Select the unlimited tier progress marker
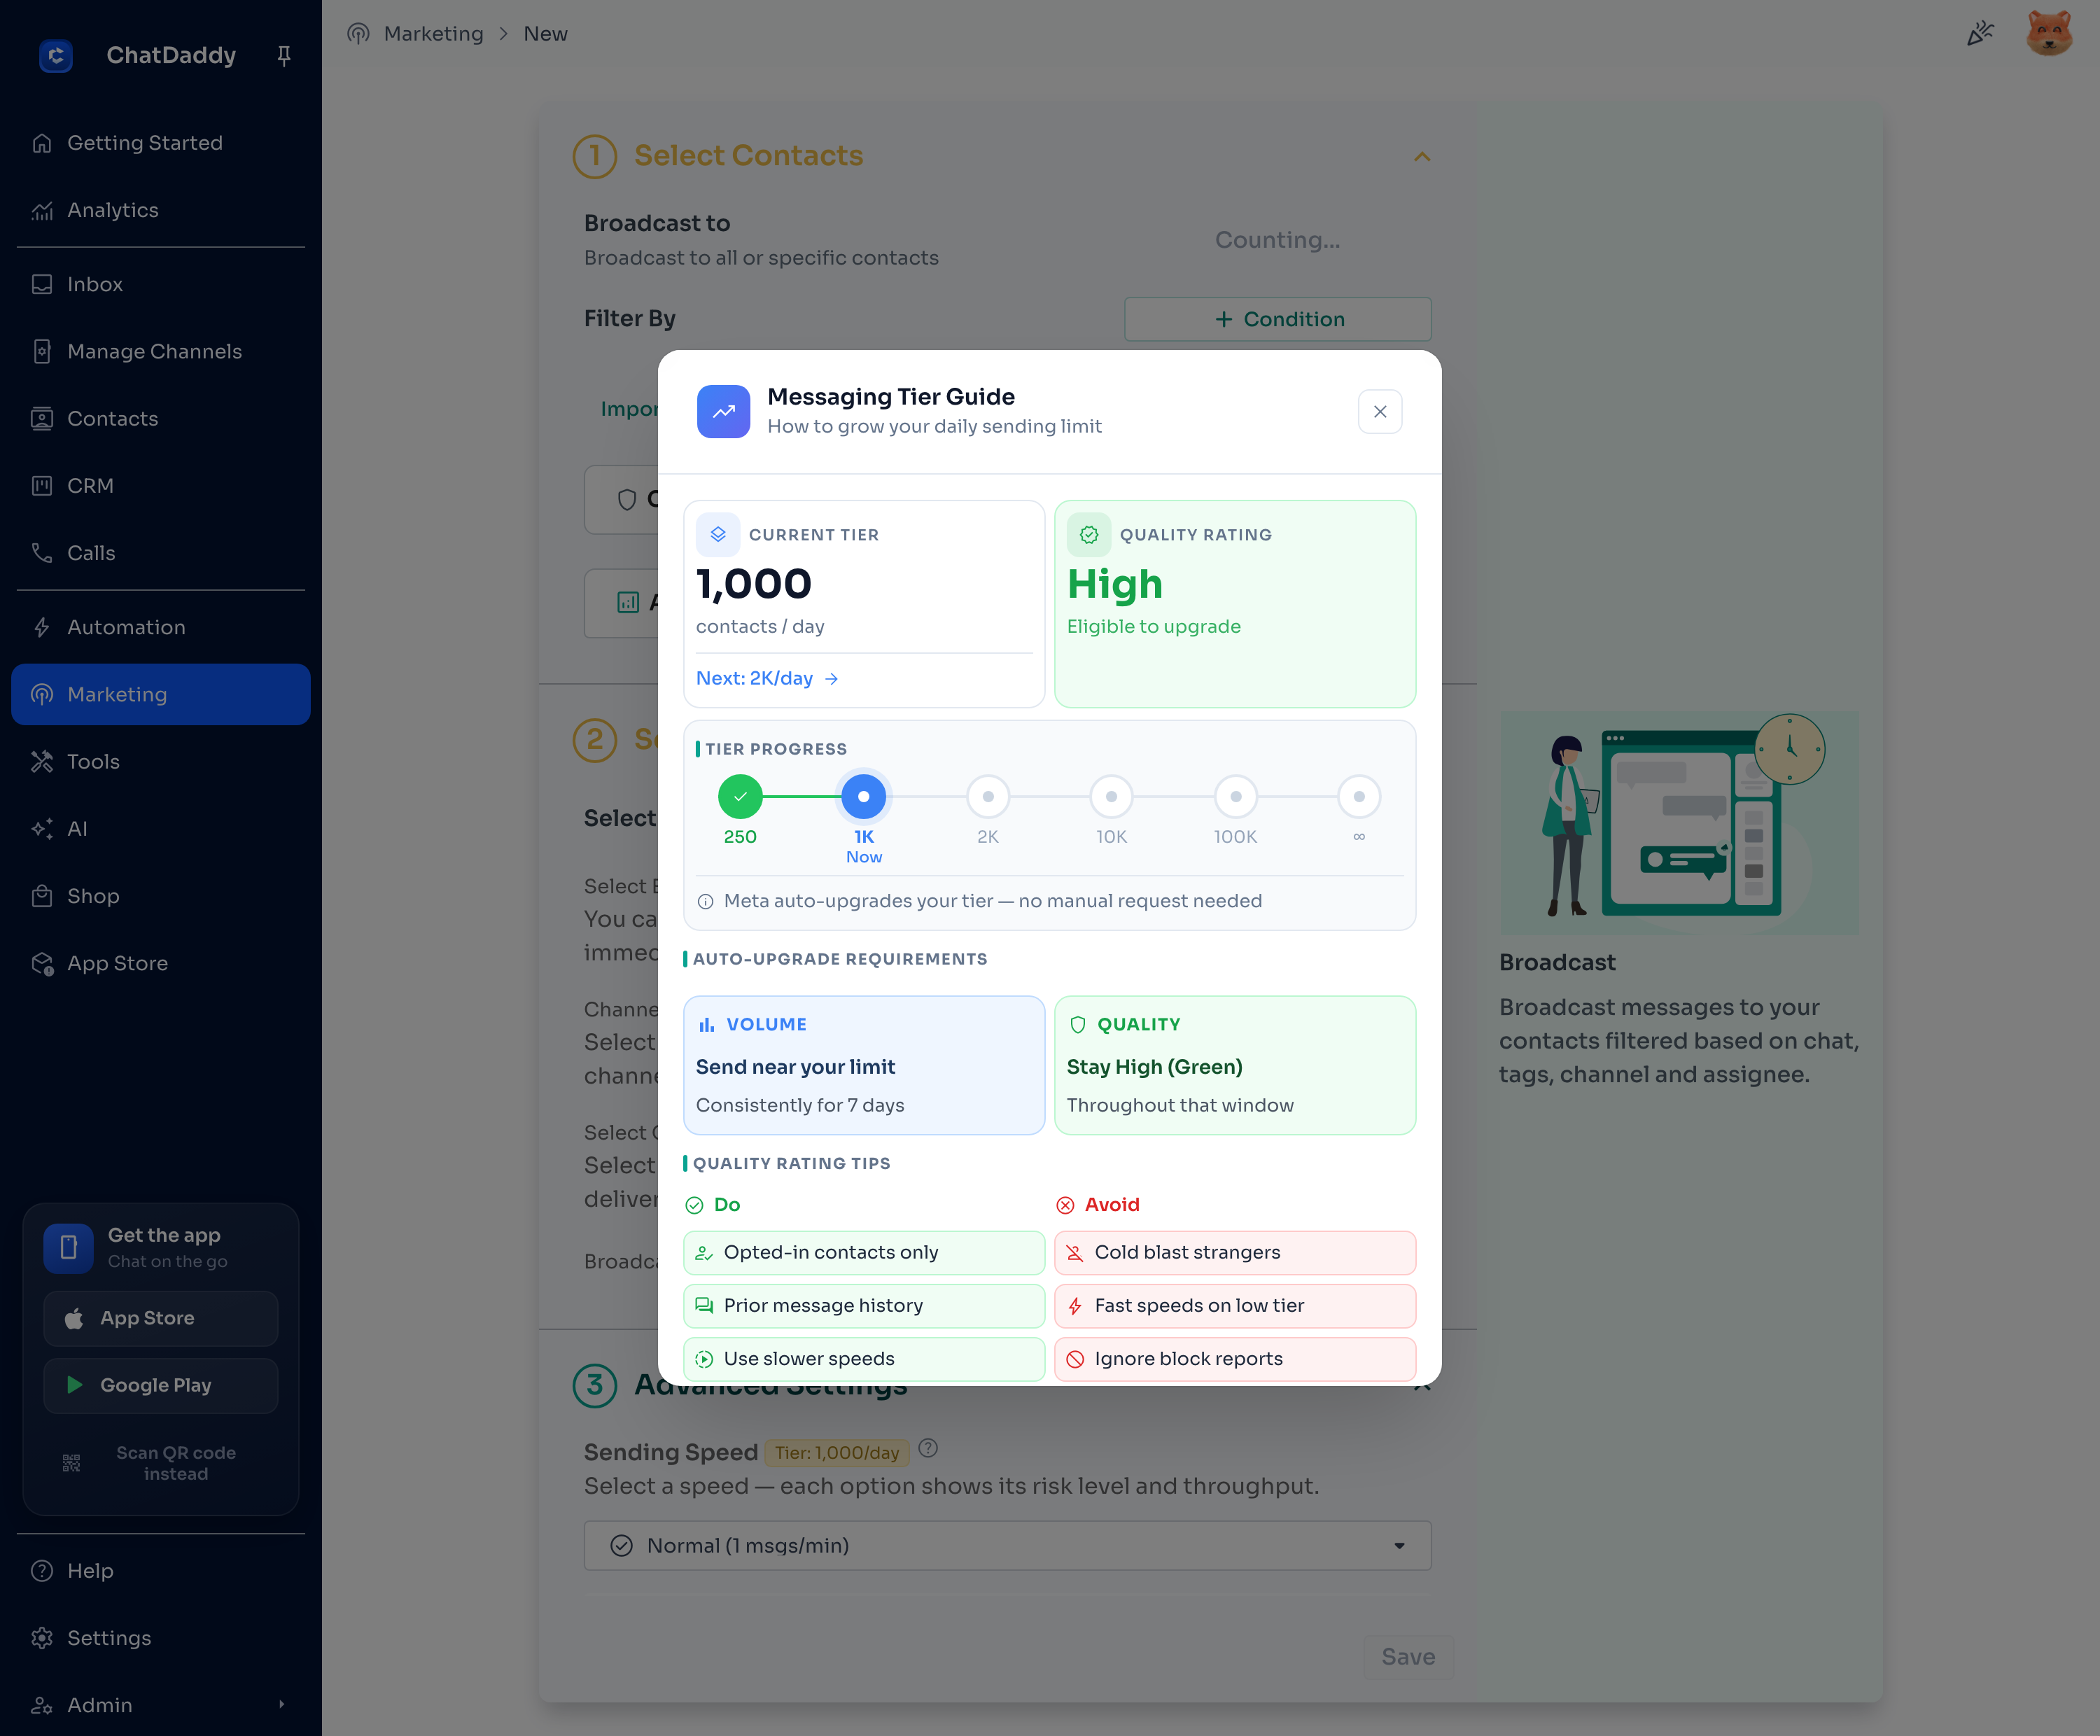This screenshot has height=1736, width=2100. pyautogui.click(x=1359, y=796)
